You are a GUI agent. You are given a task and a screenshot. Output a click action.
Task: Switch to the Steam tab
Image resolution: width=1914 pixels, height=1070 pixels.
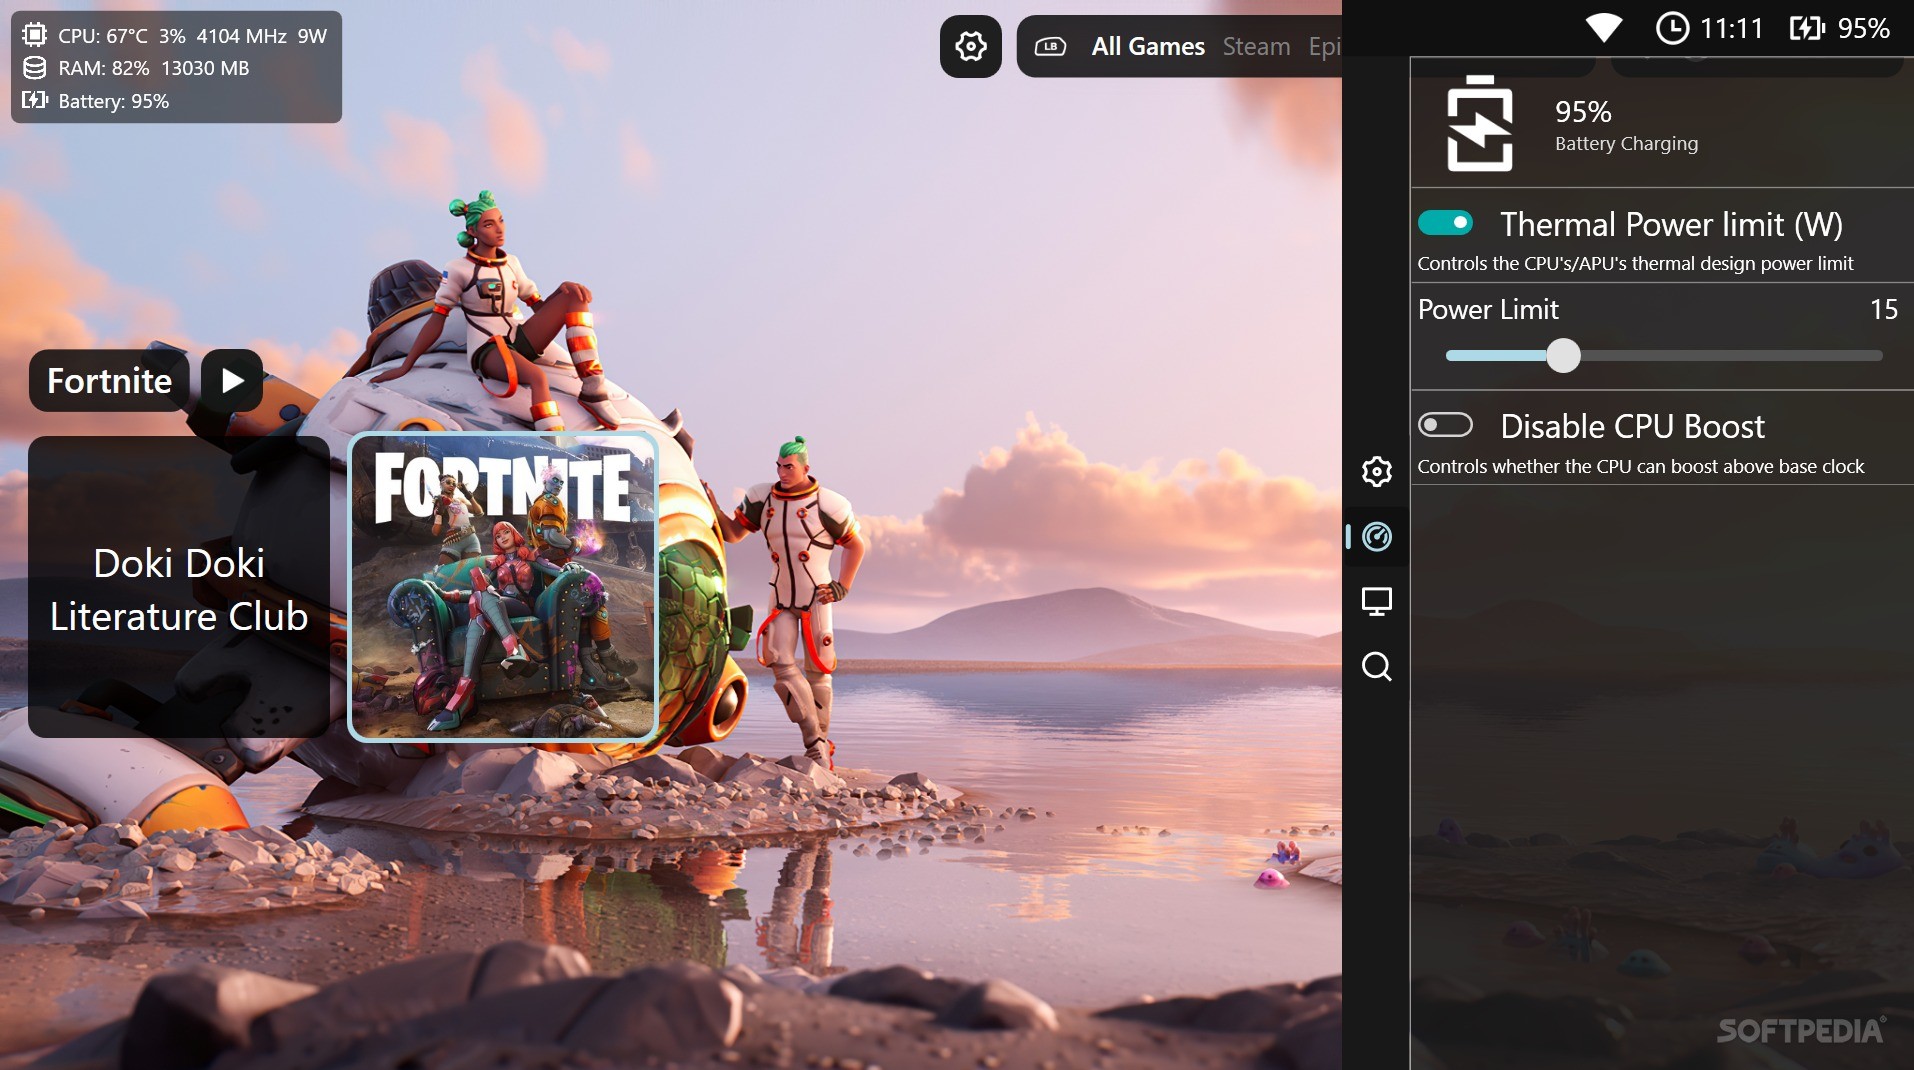(1256, 46)
